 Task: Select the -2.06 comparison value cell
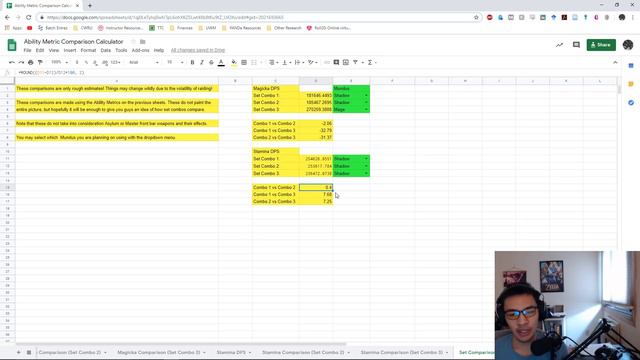point(316,123)
